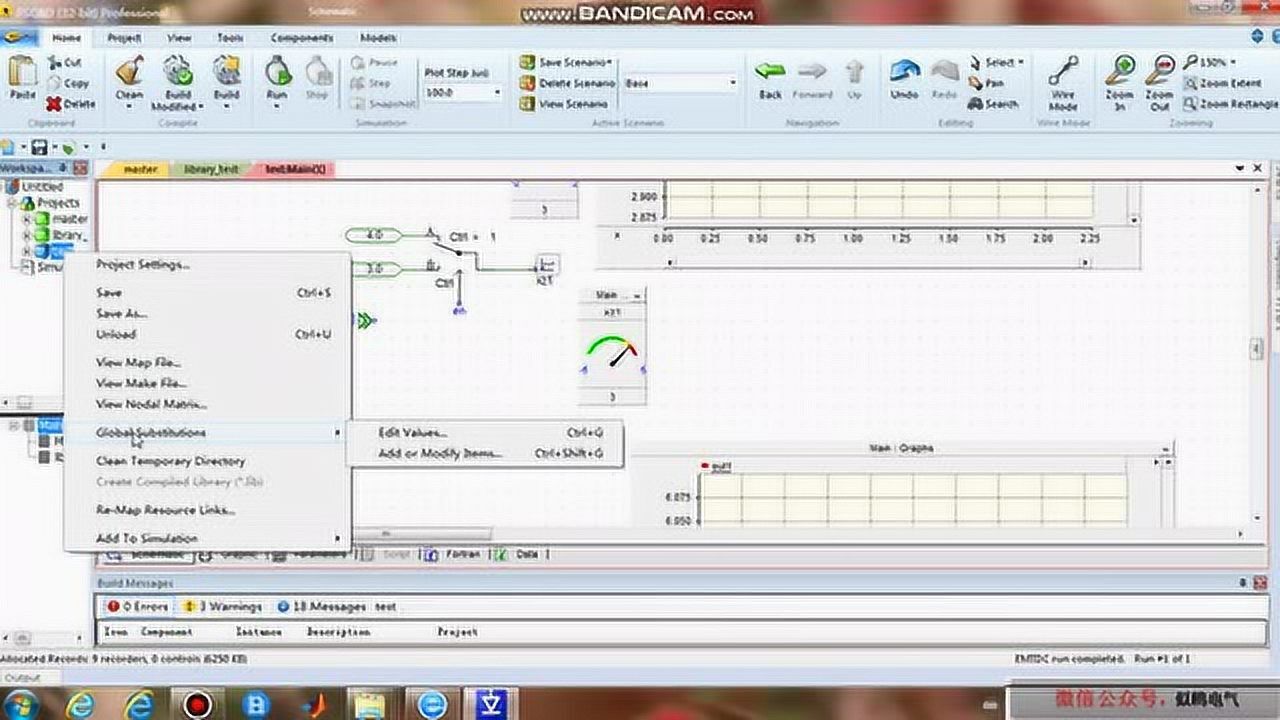
Task: Click Zoom Extent button
Action: click(x=1221, y=83)
